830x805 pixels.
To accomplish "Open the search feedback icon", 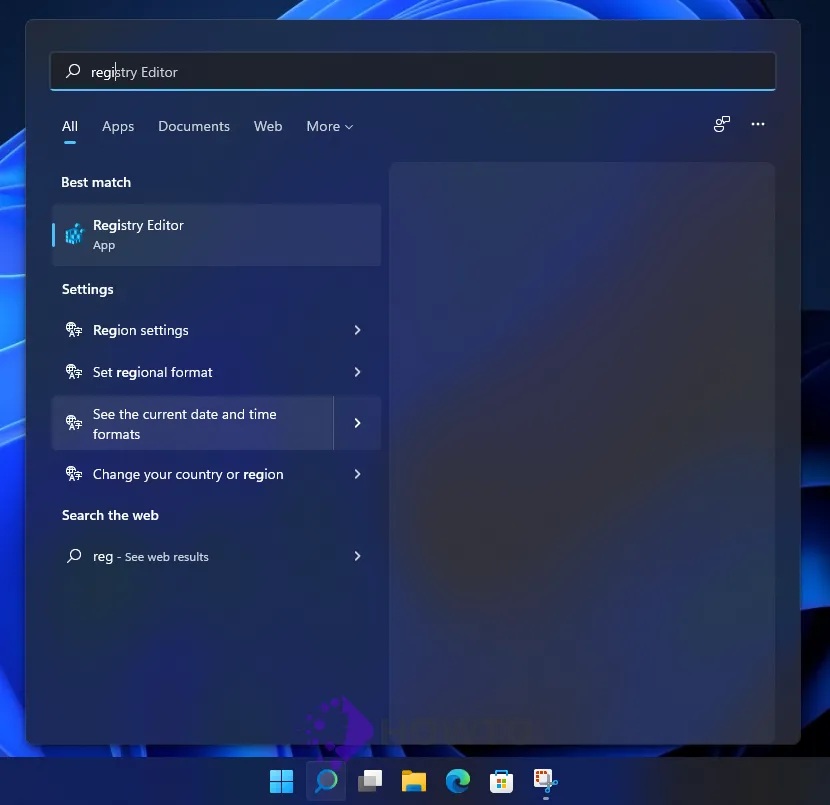I will click(x=721, y=124).
